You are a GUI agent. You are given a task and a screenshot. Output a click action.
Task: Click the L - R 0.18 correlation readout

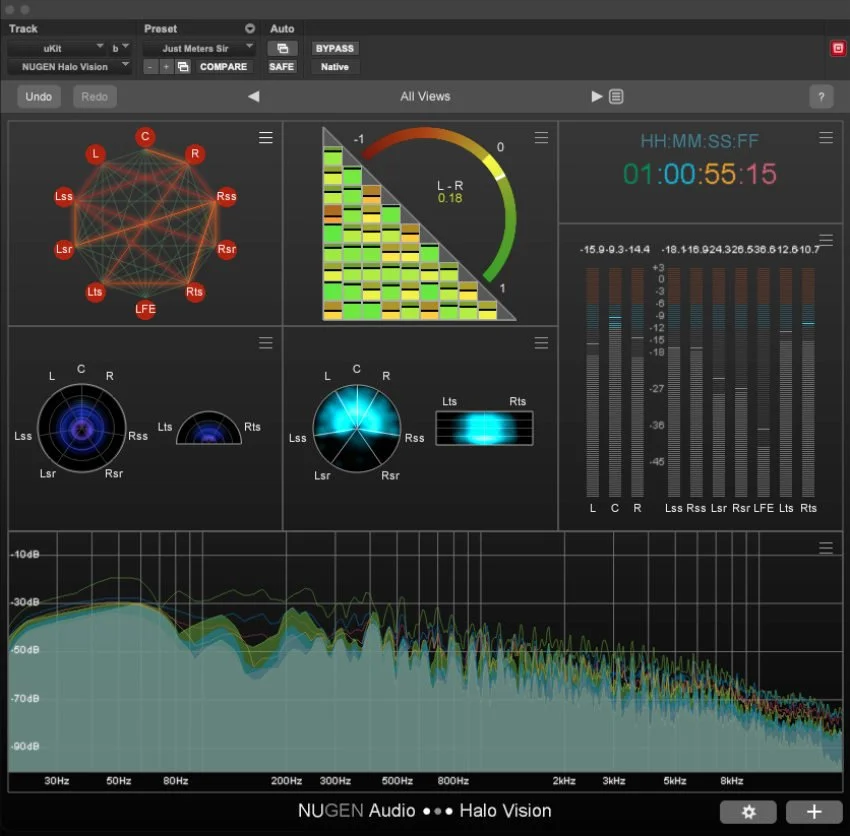point(450,192)
